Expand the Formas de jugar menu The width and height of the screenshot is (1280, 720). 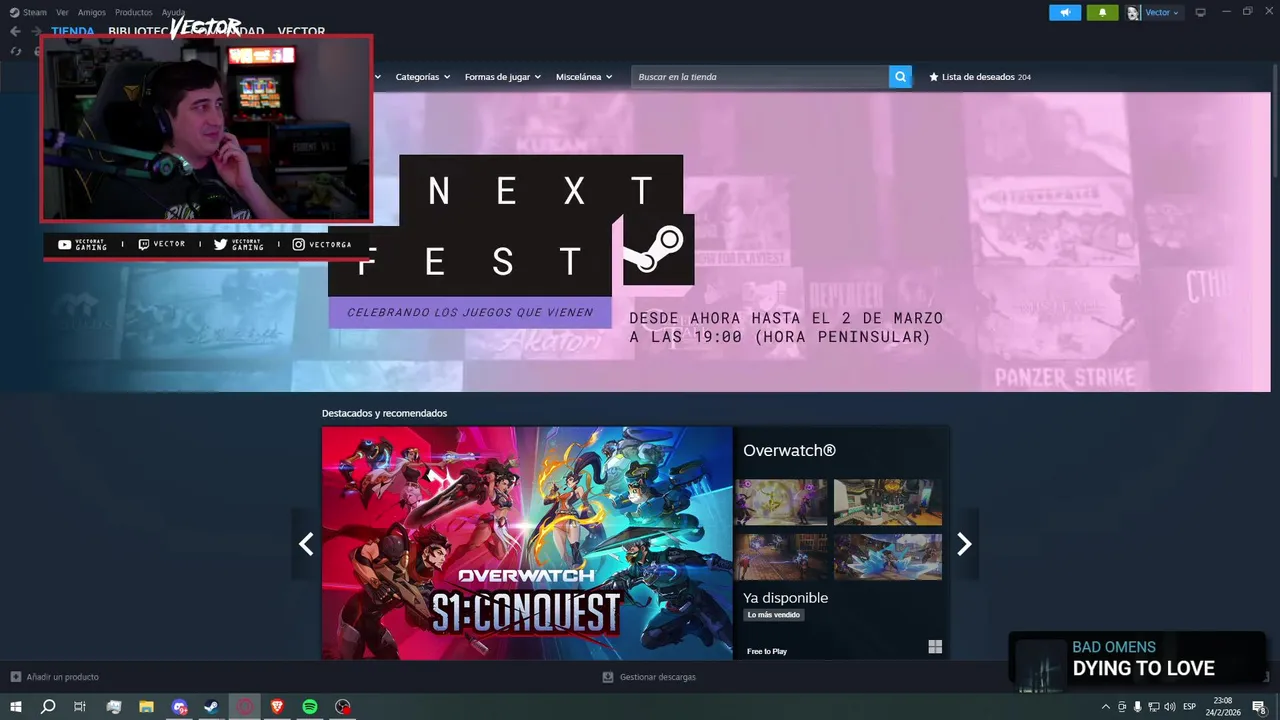coord(502,77)
